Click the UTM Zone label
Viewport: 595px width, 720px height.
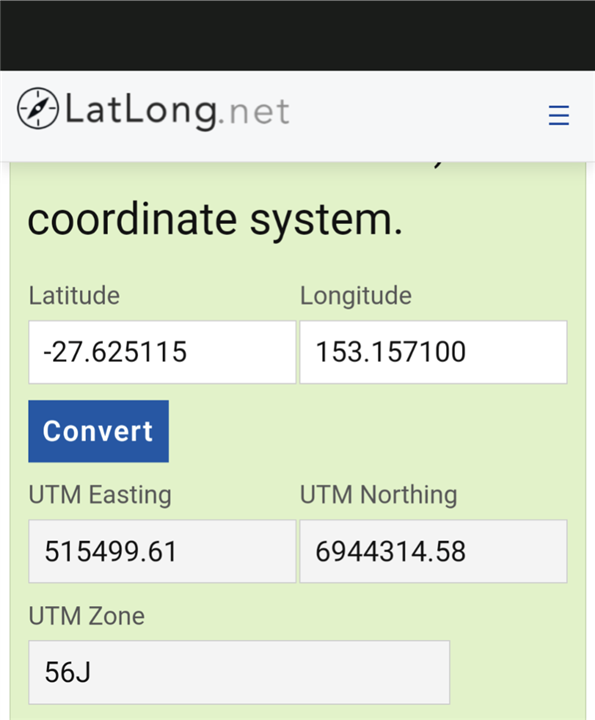(87, 616)
